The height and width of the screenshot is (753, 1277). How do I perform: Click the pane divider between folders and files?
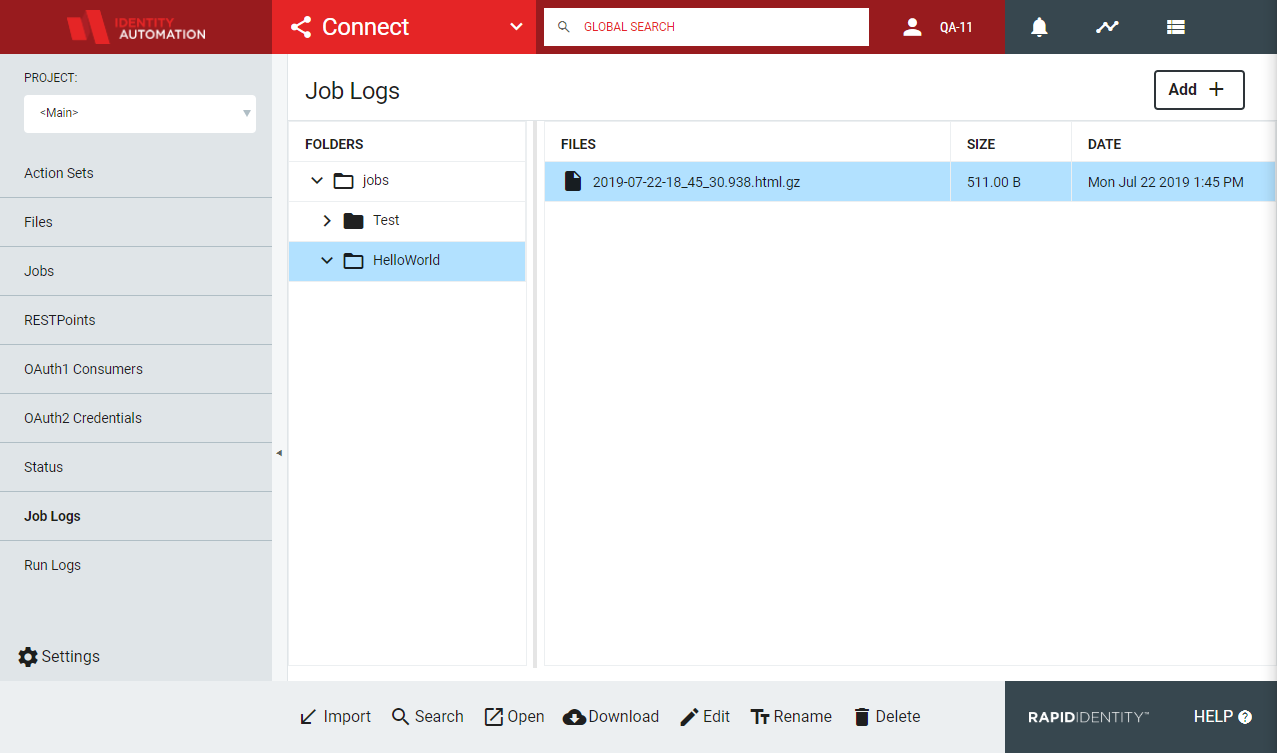(x=535, y=394)
